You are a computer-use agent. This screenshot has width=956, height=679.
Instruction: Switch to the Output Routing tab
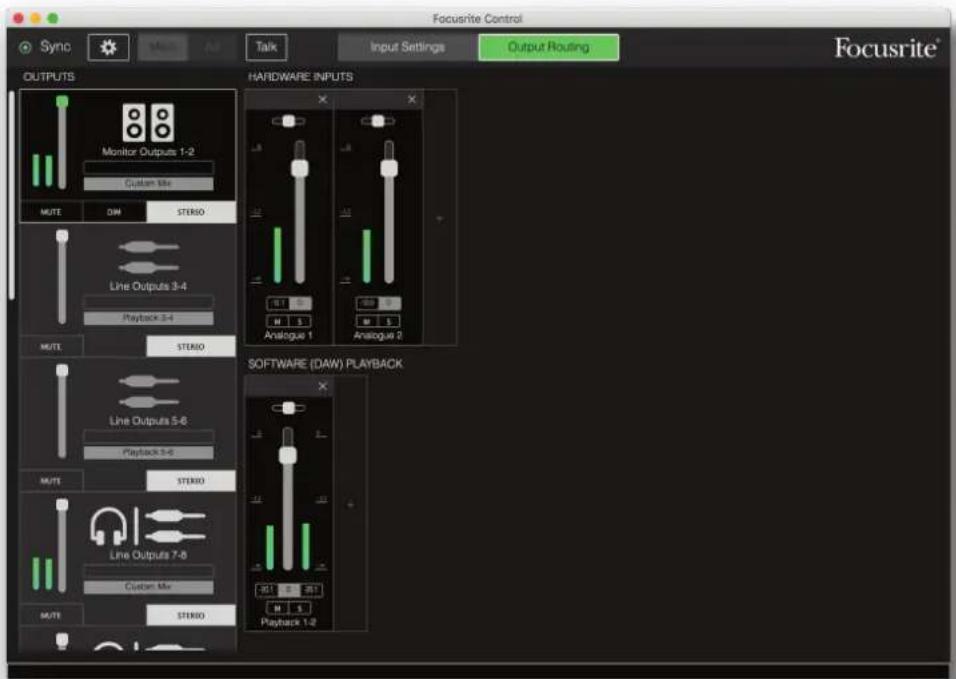(x=548, y=48)
